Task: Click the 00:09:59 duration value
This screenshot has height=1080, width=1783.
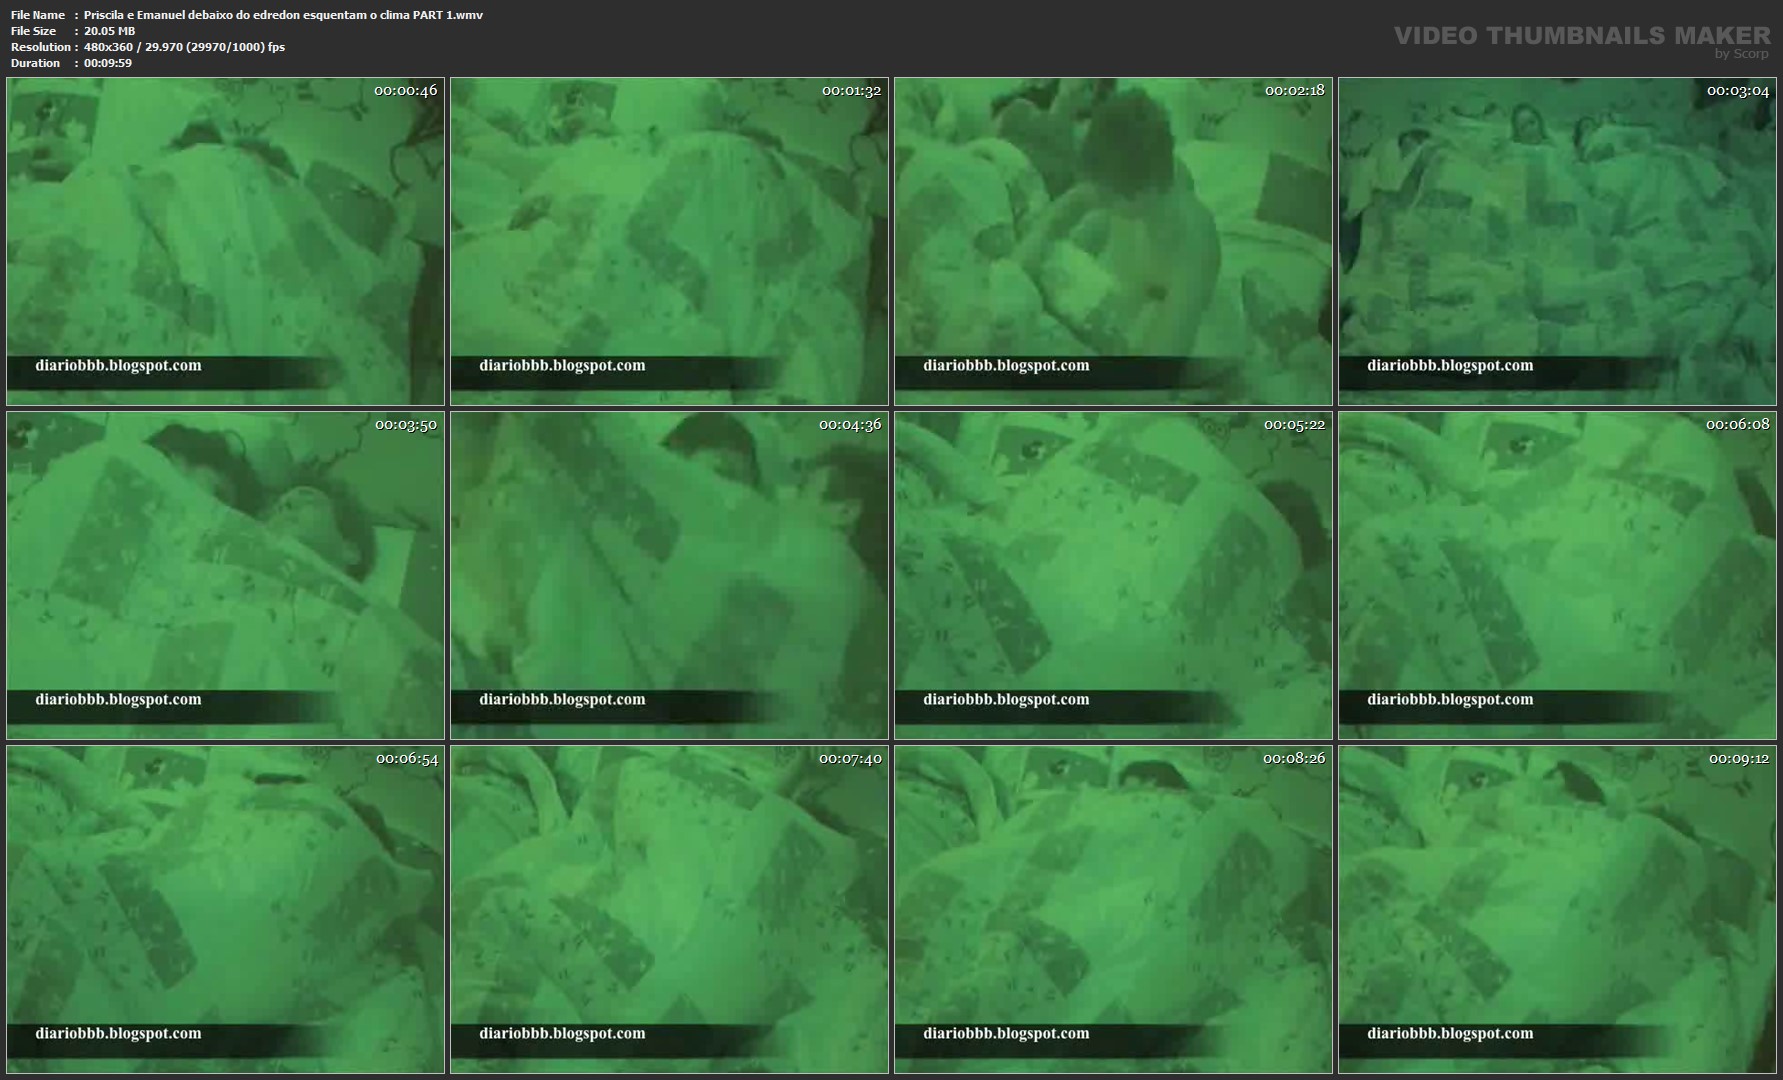Action: pos(108,63)
